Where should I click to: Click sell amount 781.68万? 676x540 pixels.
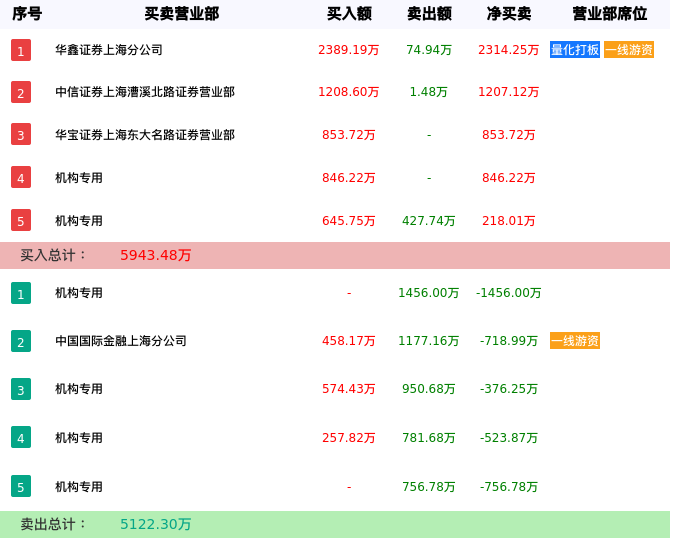(x=429, y=438)
